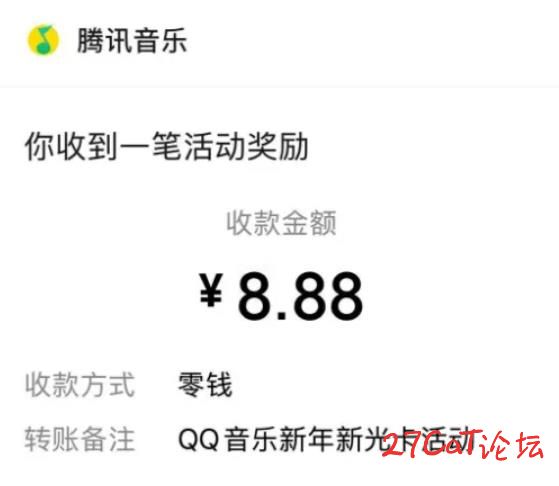The height and width of the screenshot is (486, 559).
Task: Click the 钱 character in 零钱
Action: click(x=220, y=385)
